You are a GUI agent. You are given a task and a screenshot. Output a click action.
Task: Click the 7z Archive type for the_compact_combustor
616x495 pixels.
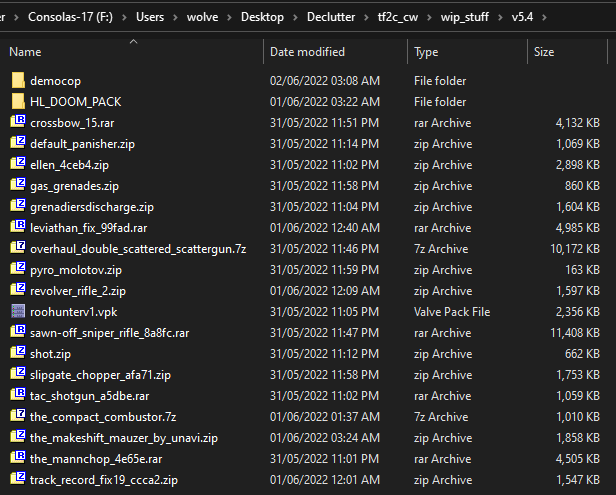pyautogui.click(x=441, y=417)
